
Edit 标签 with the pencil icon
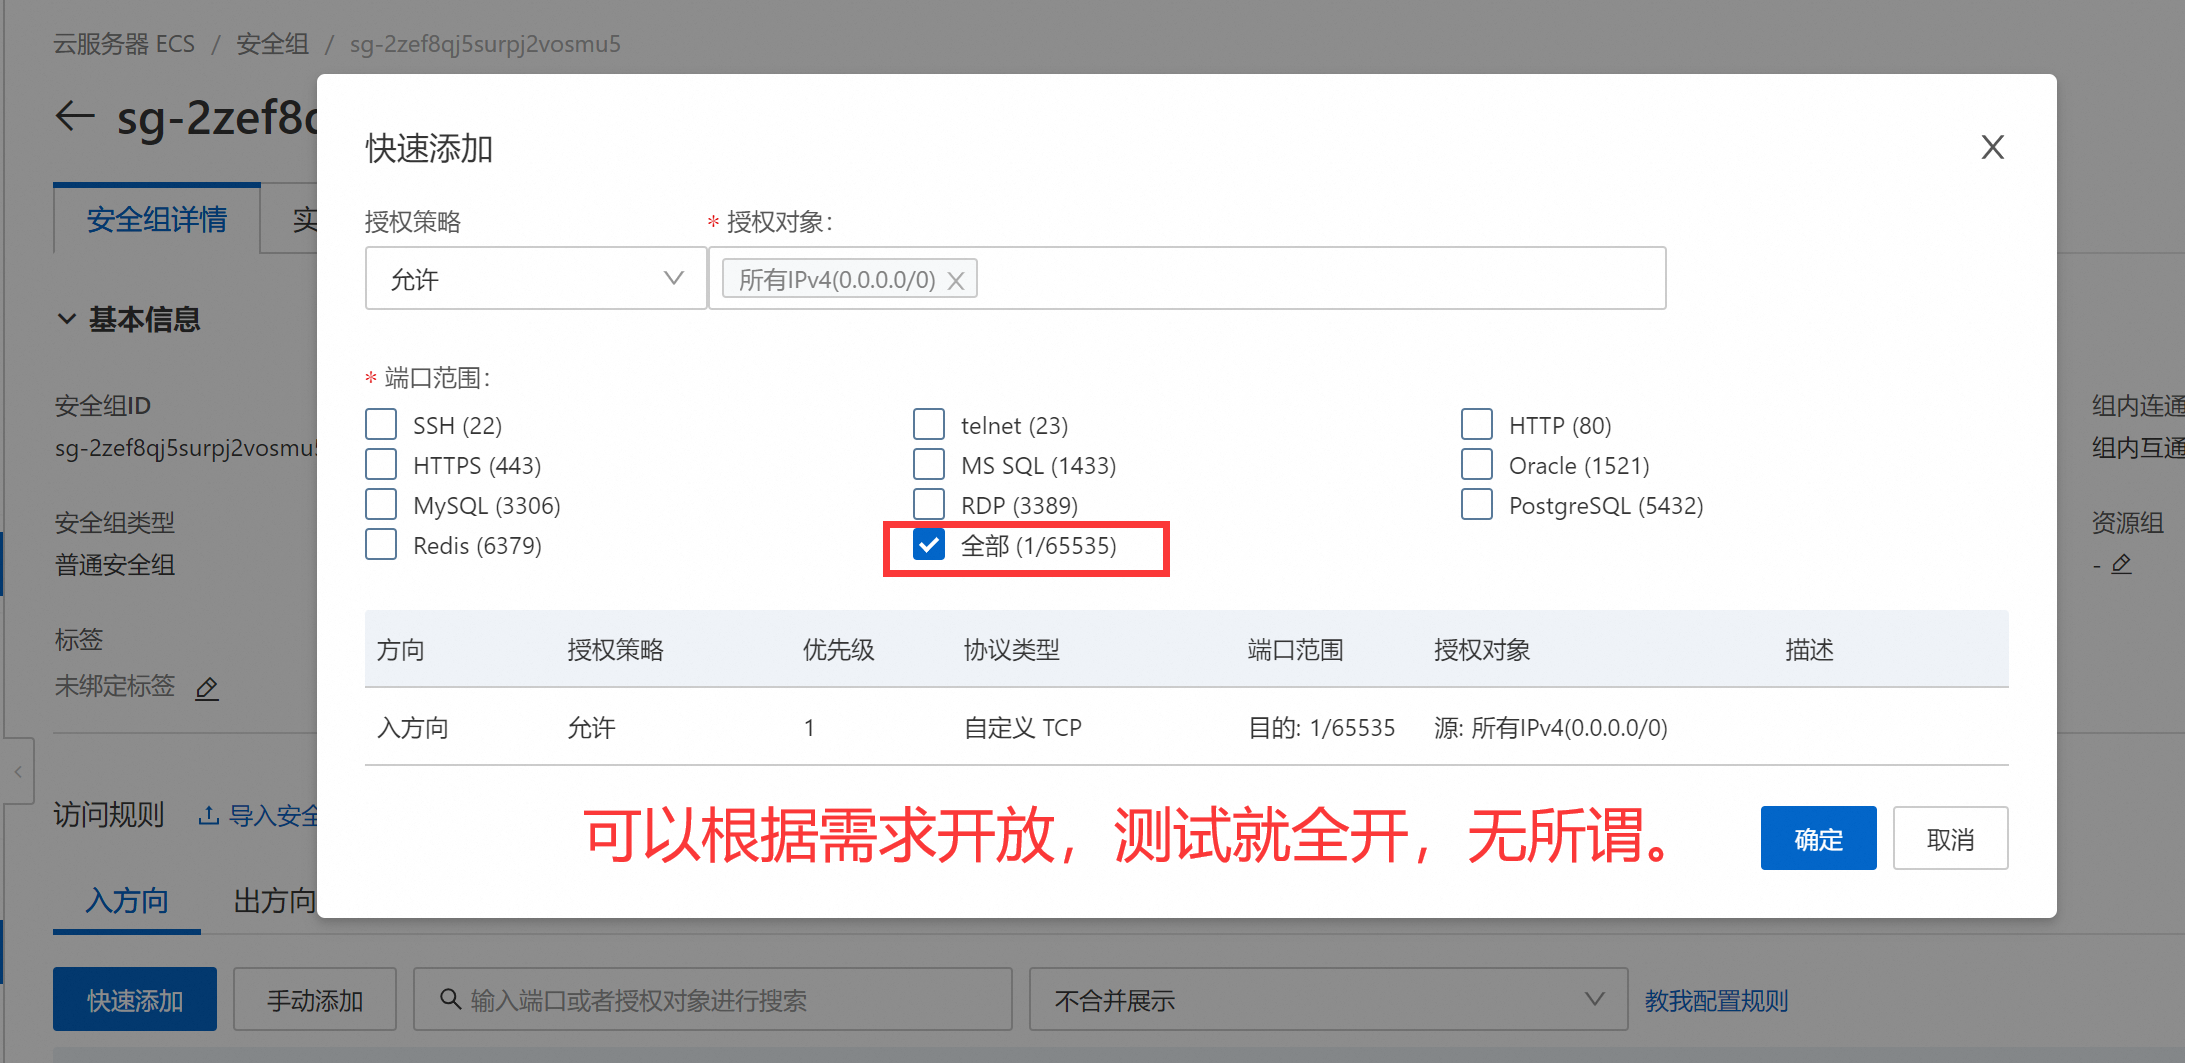207,688
